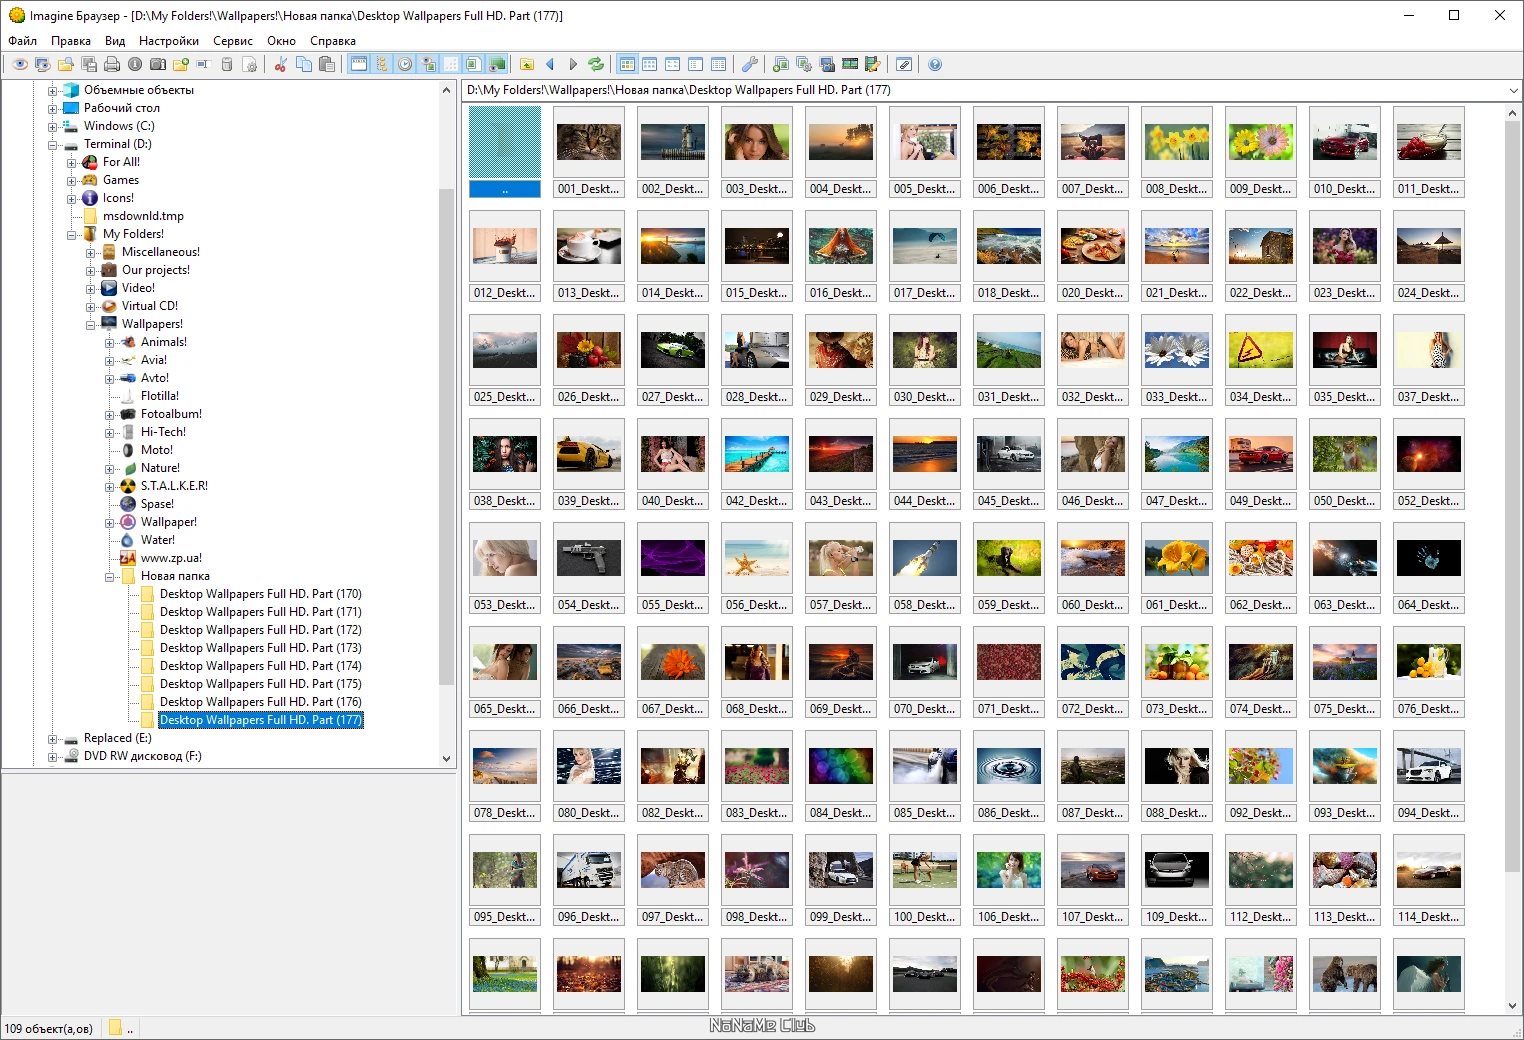Open the path address dropdown arrow
The width and height of the screenshot is (1524, 1040).
[1513, 90]
